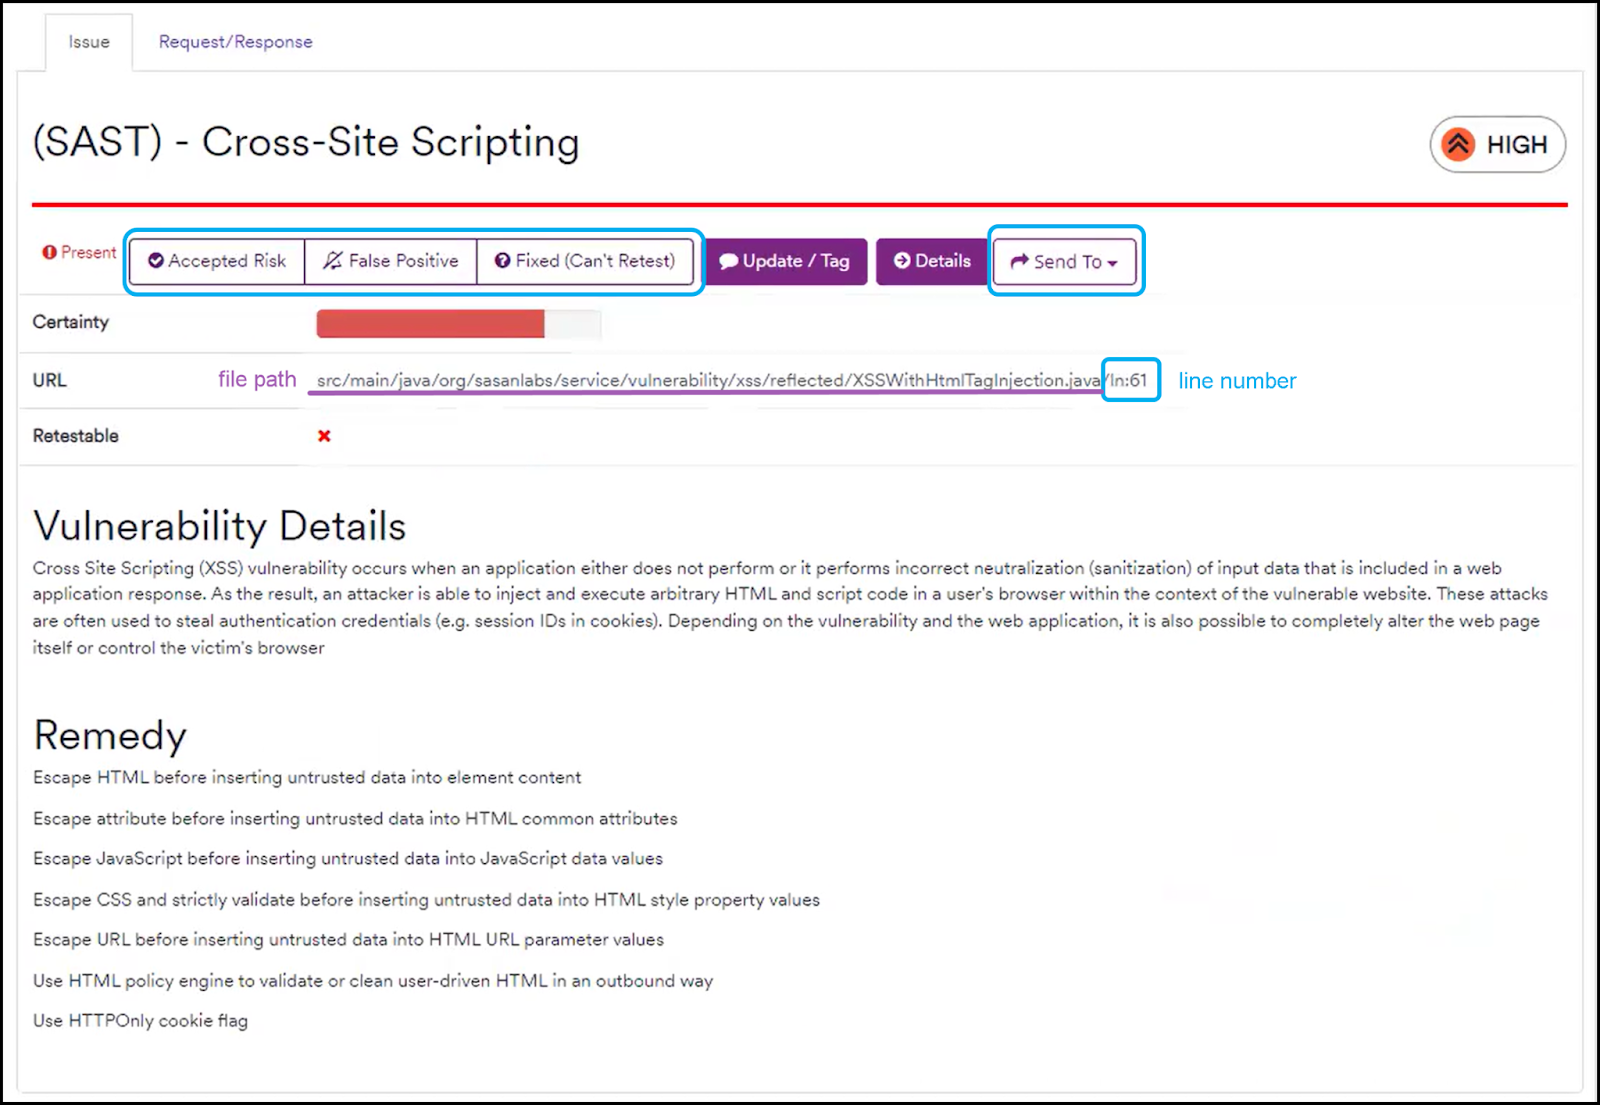The width and height of the screenshot is (1600, 1105).
Task: Open the Details panel
Action: [x=931, y=261]
